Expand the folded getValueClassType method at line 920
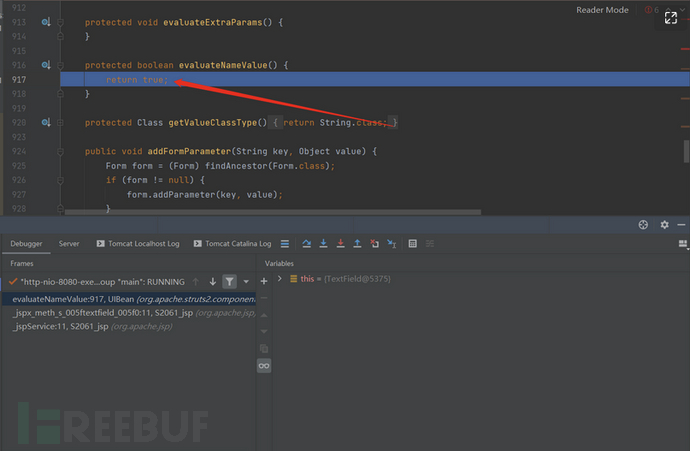690x451 pixels. click(x=61, y=122)
